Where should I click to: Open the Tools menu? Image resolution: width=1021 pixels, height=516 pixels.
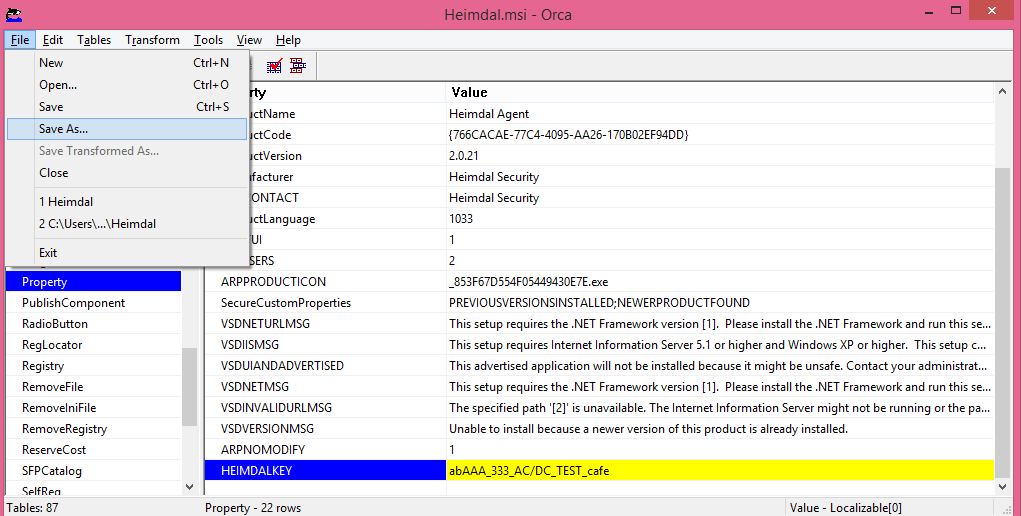(x=208, y=40)
